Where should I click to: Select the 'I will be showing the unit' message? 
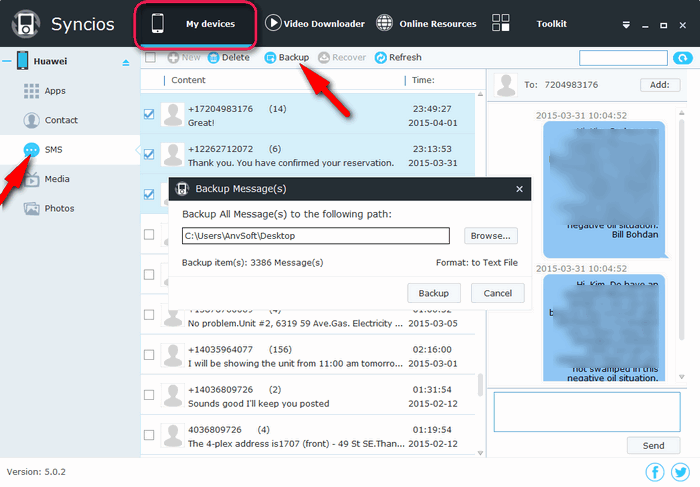tap(308, 355)
